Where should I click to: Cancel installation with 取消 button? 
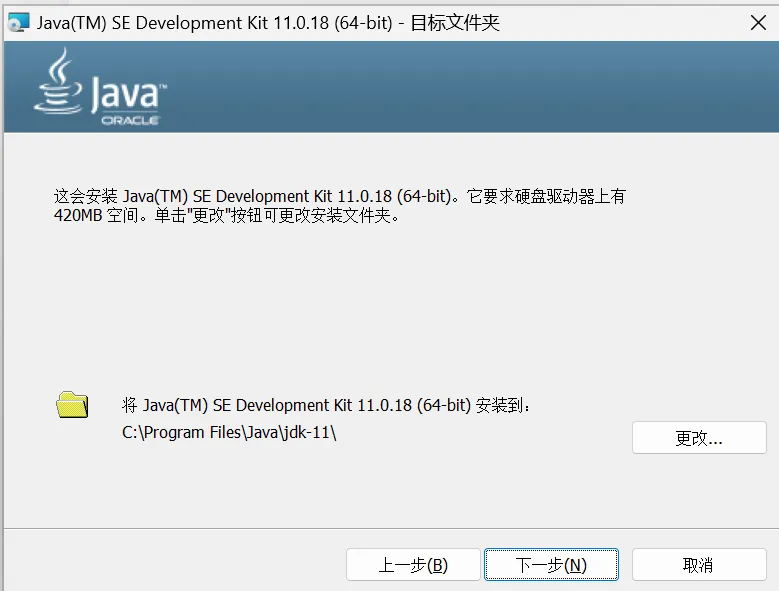pyautogui.click(x=699, y=564)
